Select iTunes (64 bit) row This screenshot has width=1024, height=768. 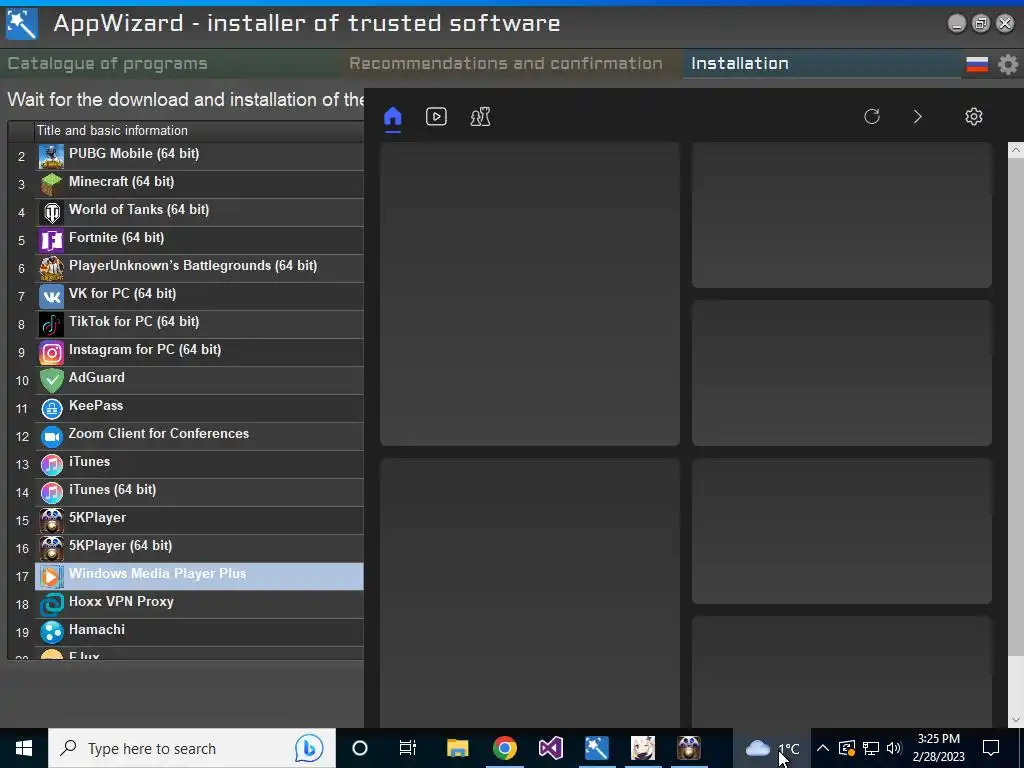[199, 493]
